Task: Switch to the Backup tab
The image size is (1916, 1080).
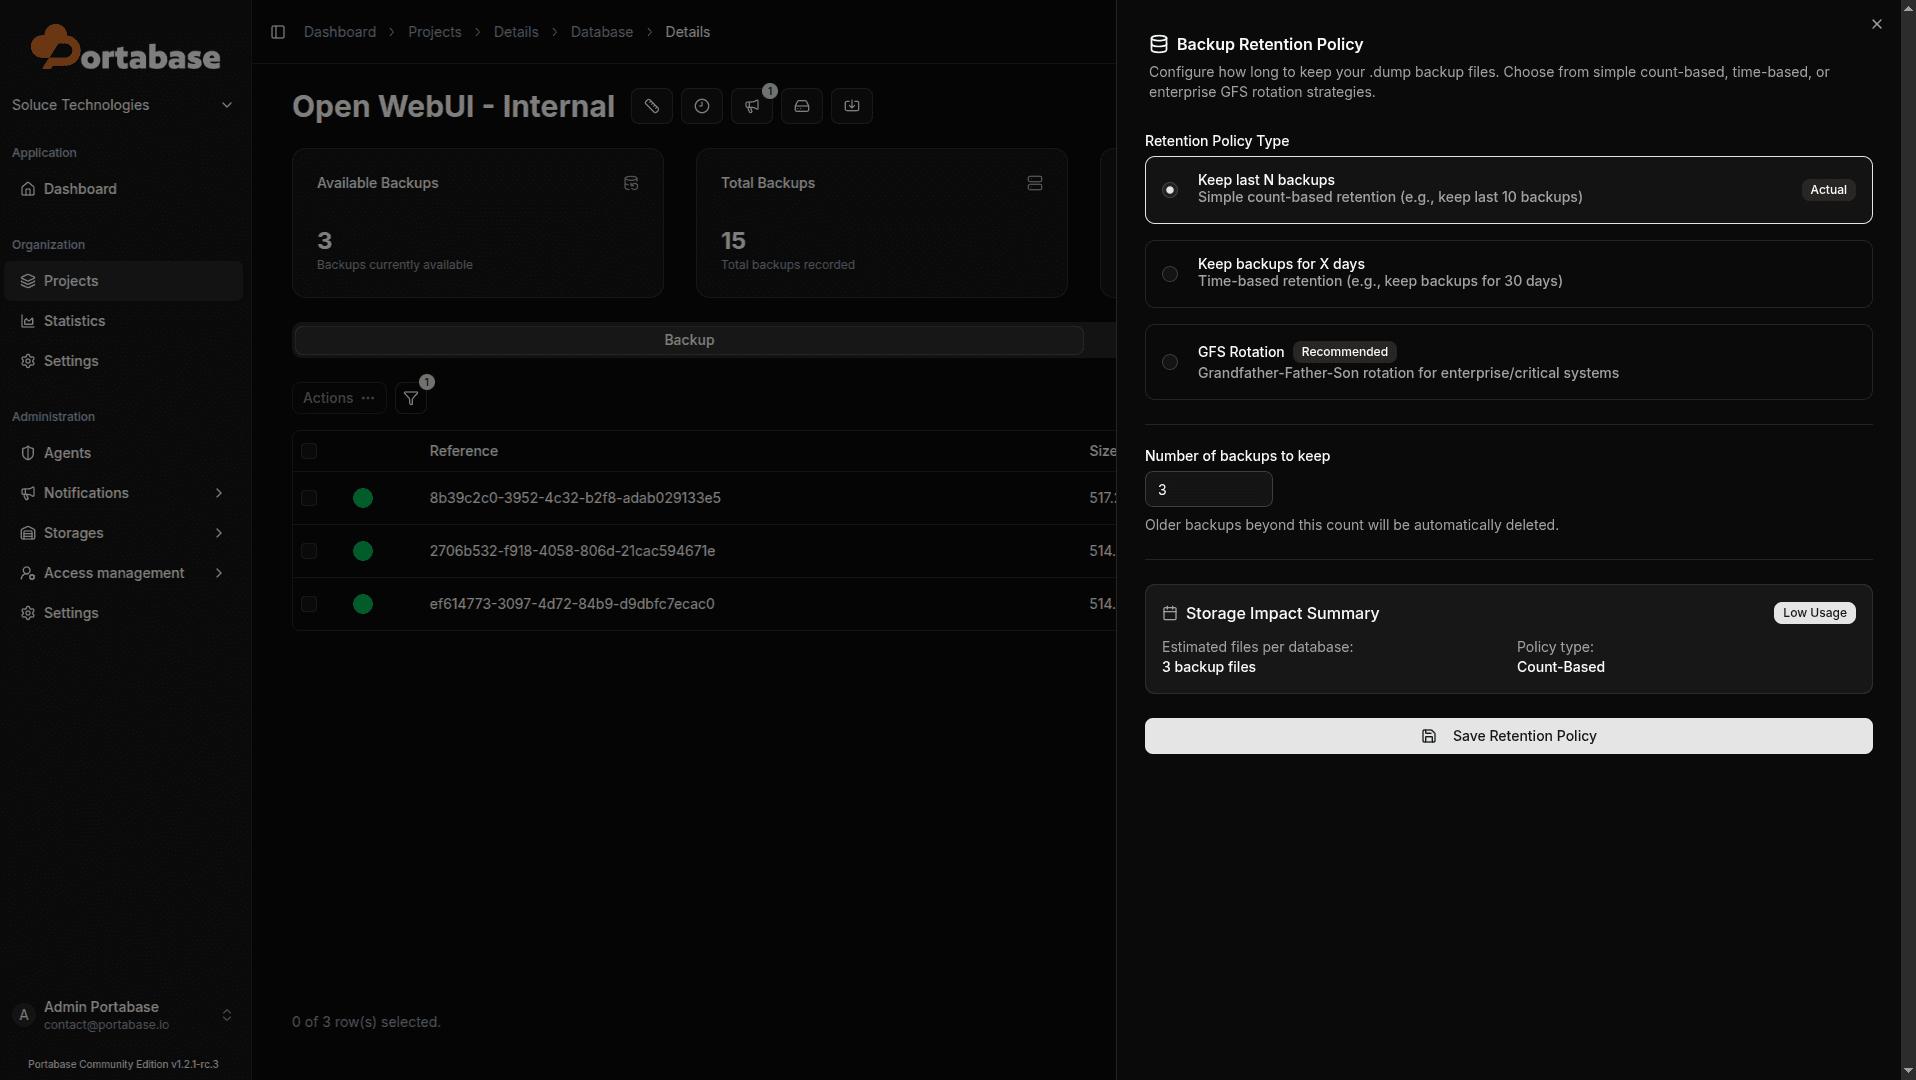Action: 689,340
